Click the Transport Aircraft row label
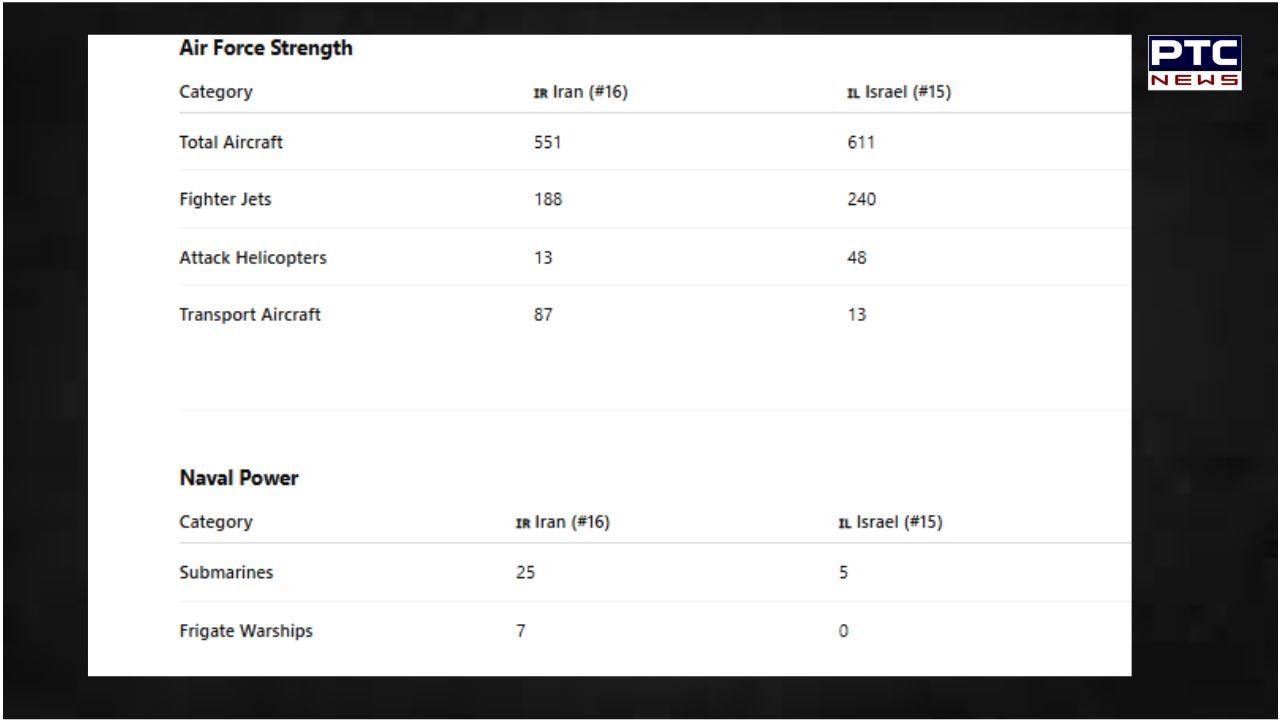 pos(250,314)
